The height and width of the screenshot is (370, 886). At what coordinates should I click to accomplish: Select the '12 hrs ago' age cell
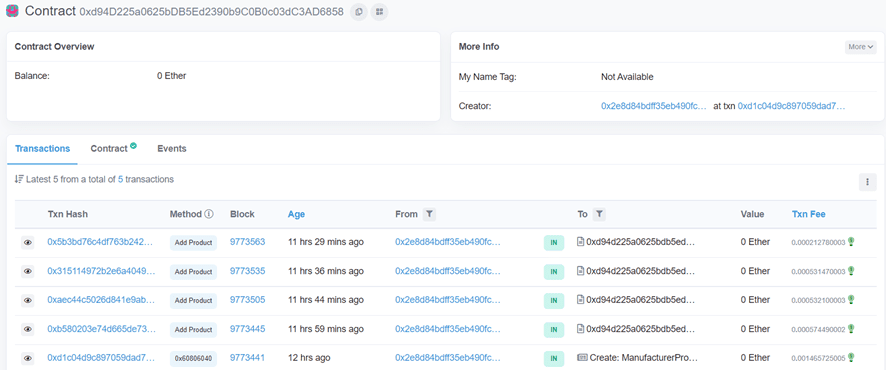[x=309, y=358]
